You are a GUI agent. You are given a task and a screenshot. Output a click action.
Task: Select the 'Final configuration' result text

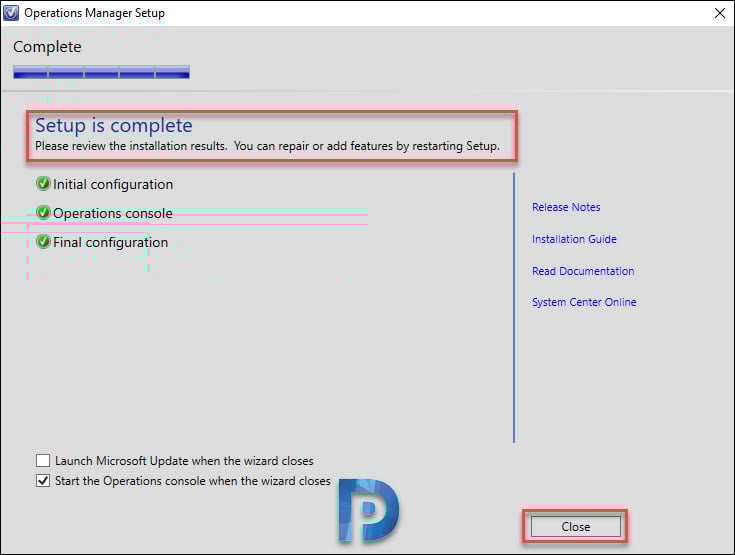[111, 242]
